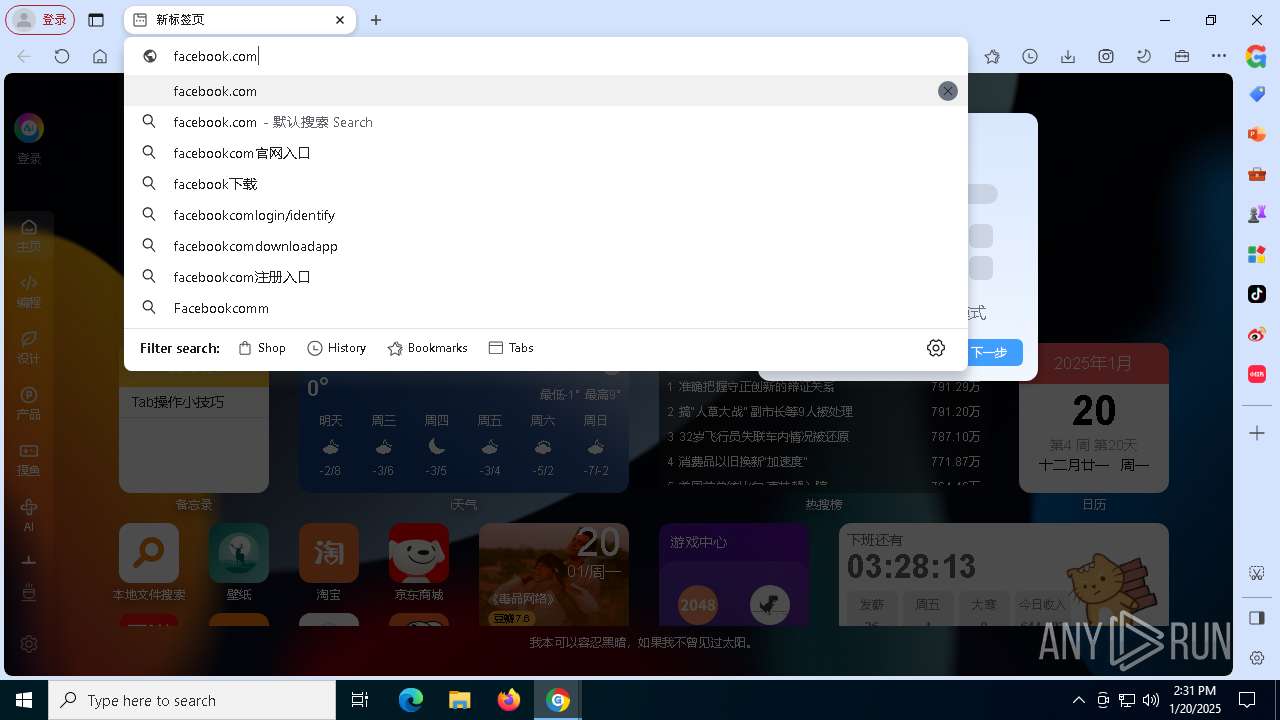Open the 设计 item in left navigation

click(29, 347)
